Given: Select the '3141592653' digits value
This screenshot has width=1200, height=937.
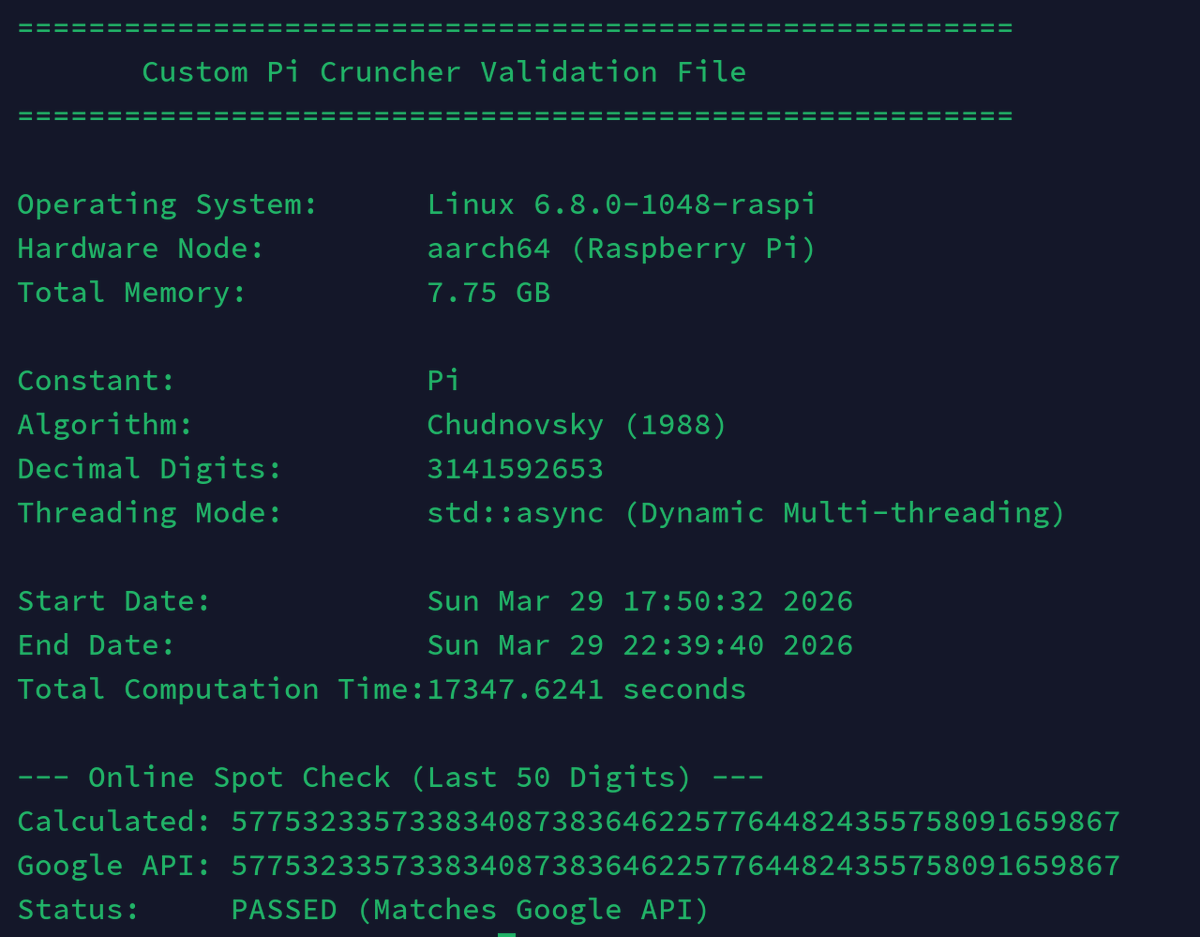Looking at the screenshot, I should tap(515, 469).
